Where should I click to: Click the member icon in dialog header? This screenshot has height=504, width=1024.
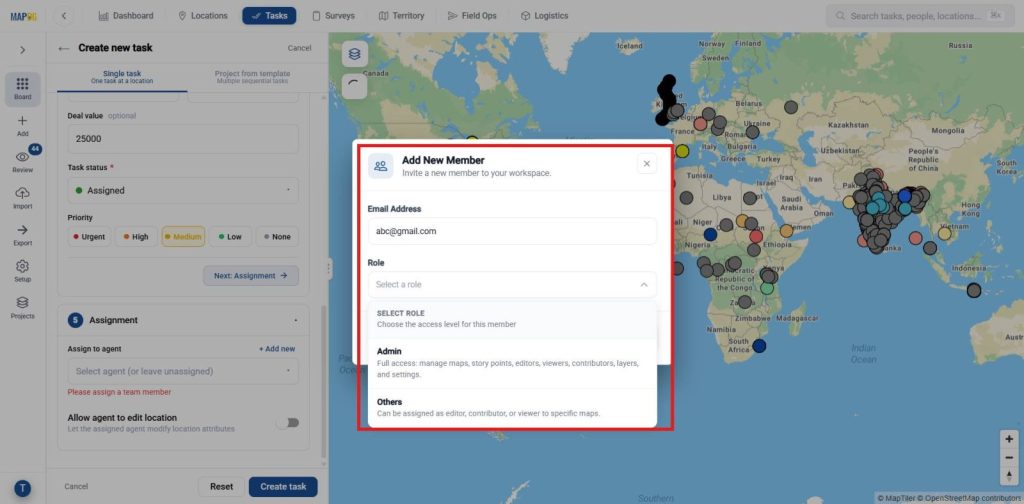(381, 166)
